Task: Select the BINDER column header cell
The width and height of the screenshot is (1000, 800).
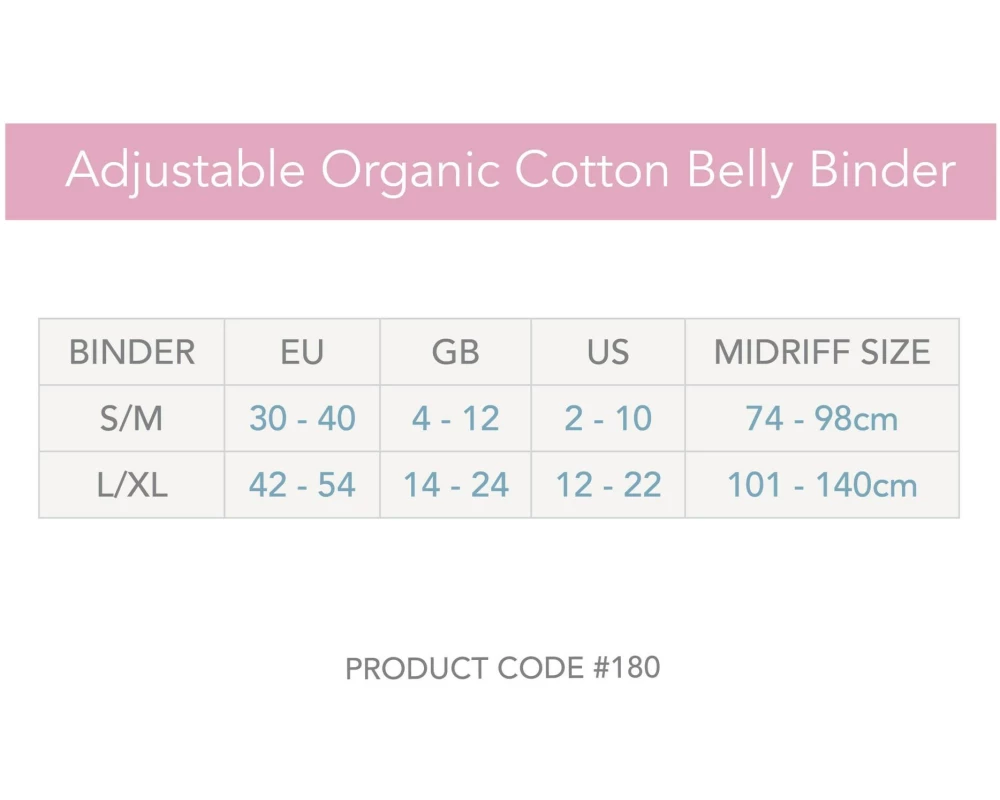Action: coord(132,352)
